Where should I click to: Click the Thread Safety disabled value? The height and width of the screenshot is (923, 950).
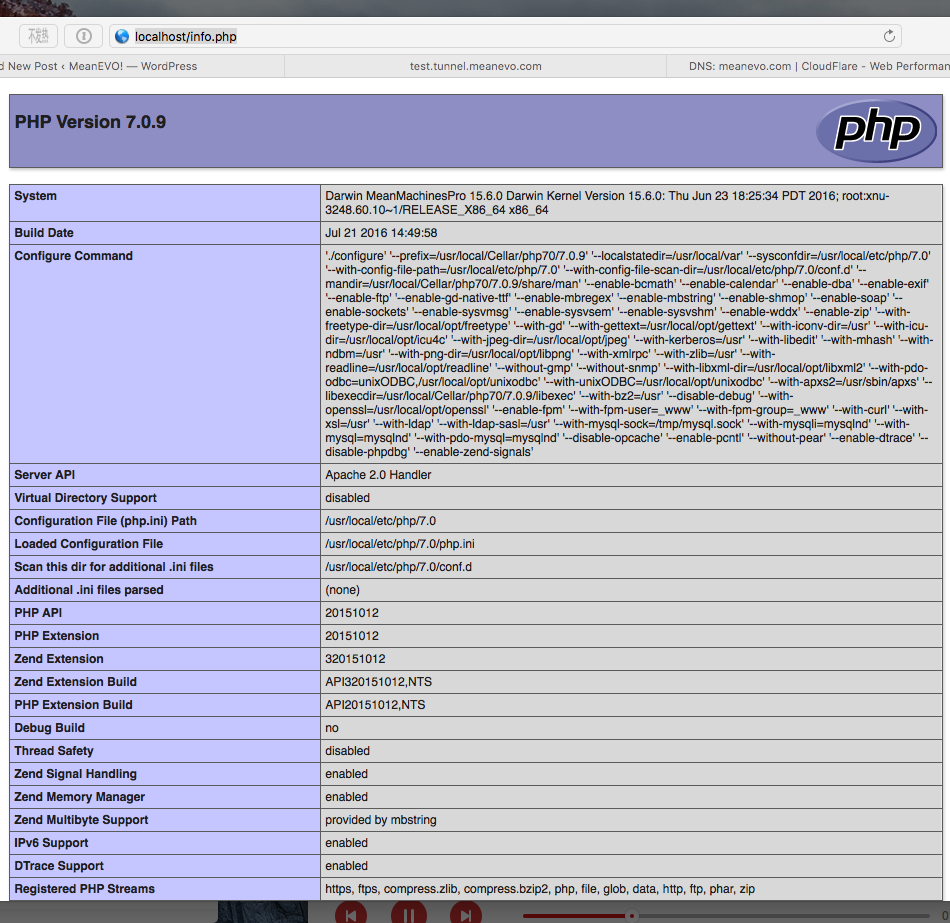tap(346, 750)
